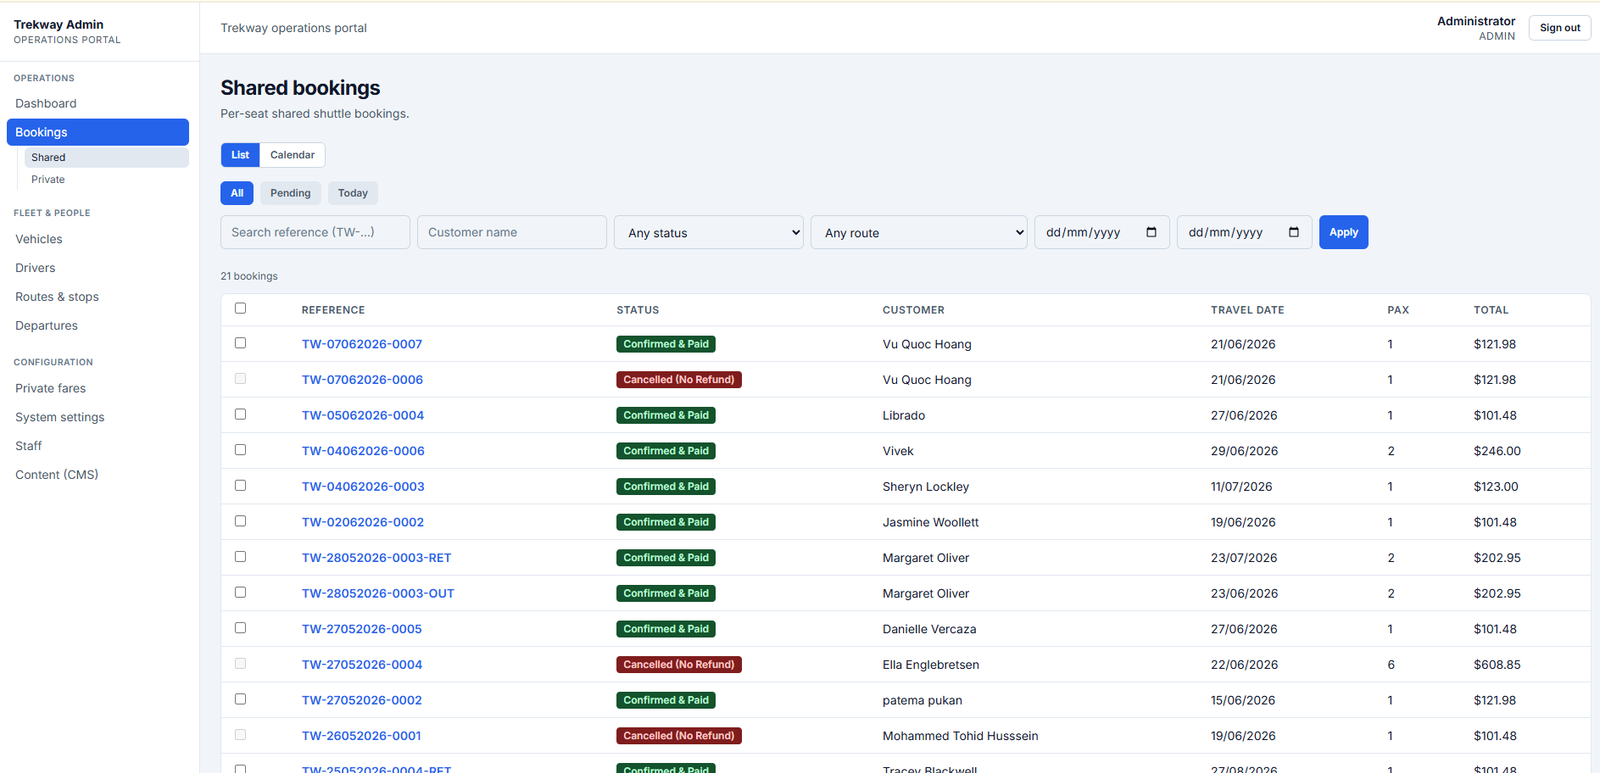Image resolution: width=1600 pixels, height=773 pixels.
Task: Click customer Mohammed Tohid Husssein
Action: 960,736
